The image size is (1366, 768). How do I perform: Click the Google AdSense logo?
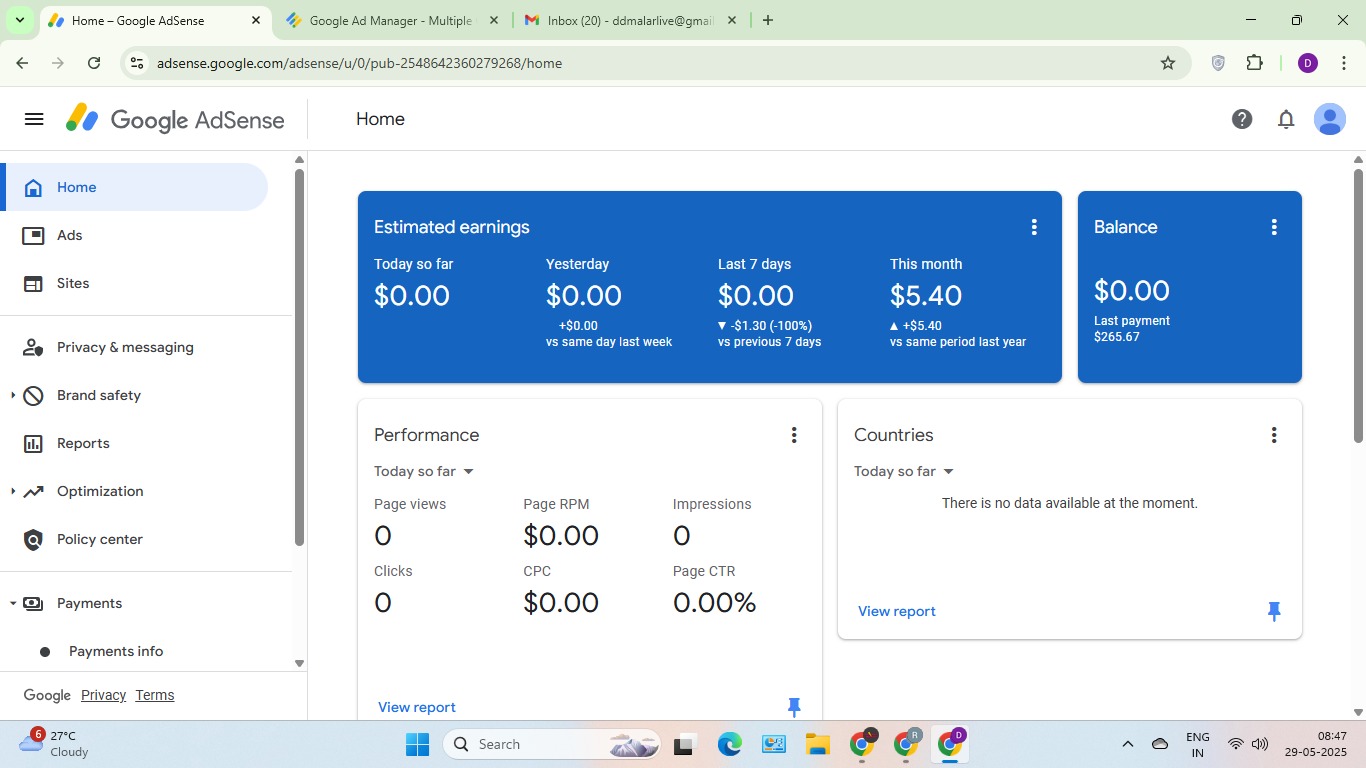click(x=175, y=120)
